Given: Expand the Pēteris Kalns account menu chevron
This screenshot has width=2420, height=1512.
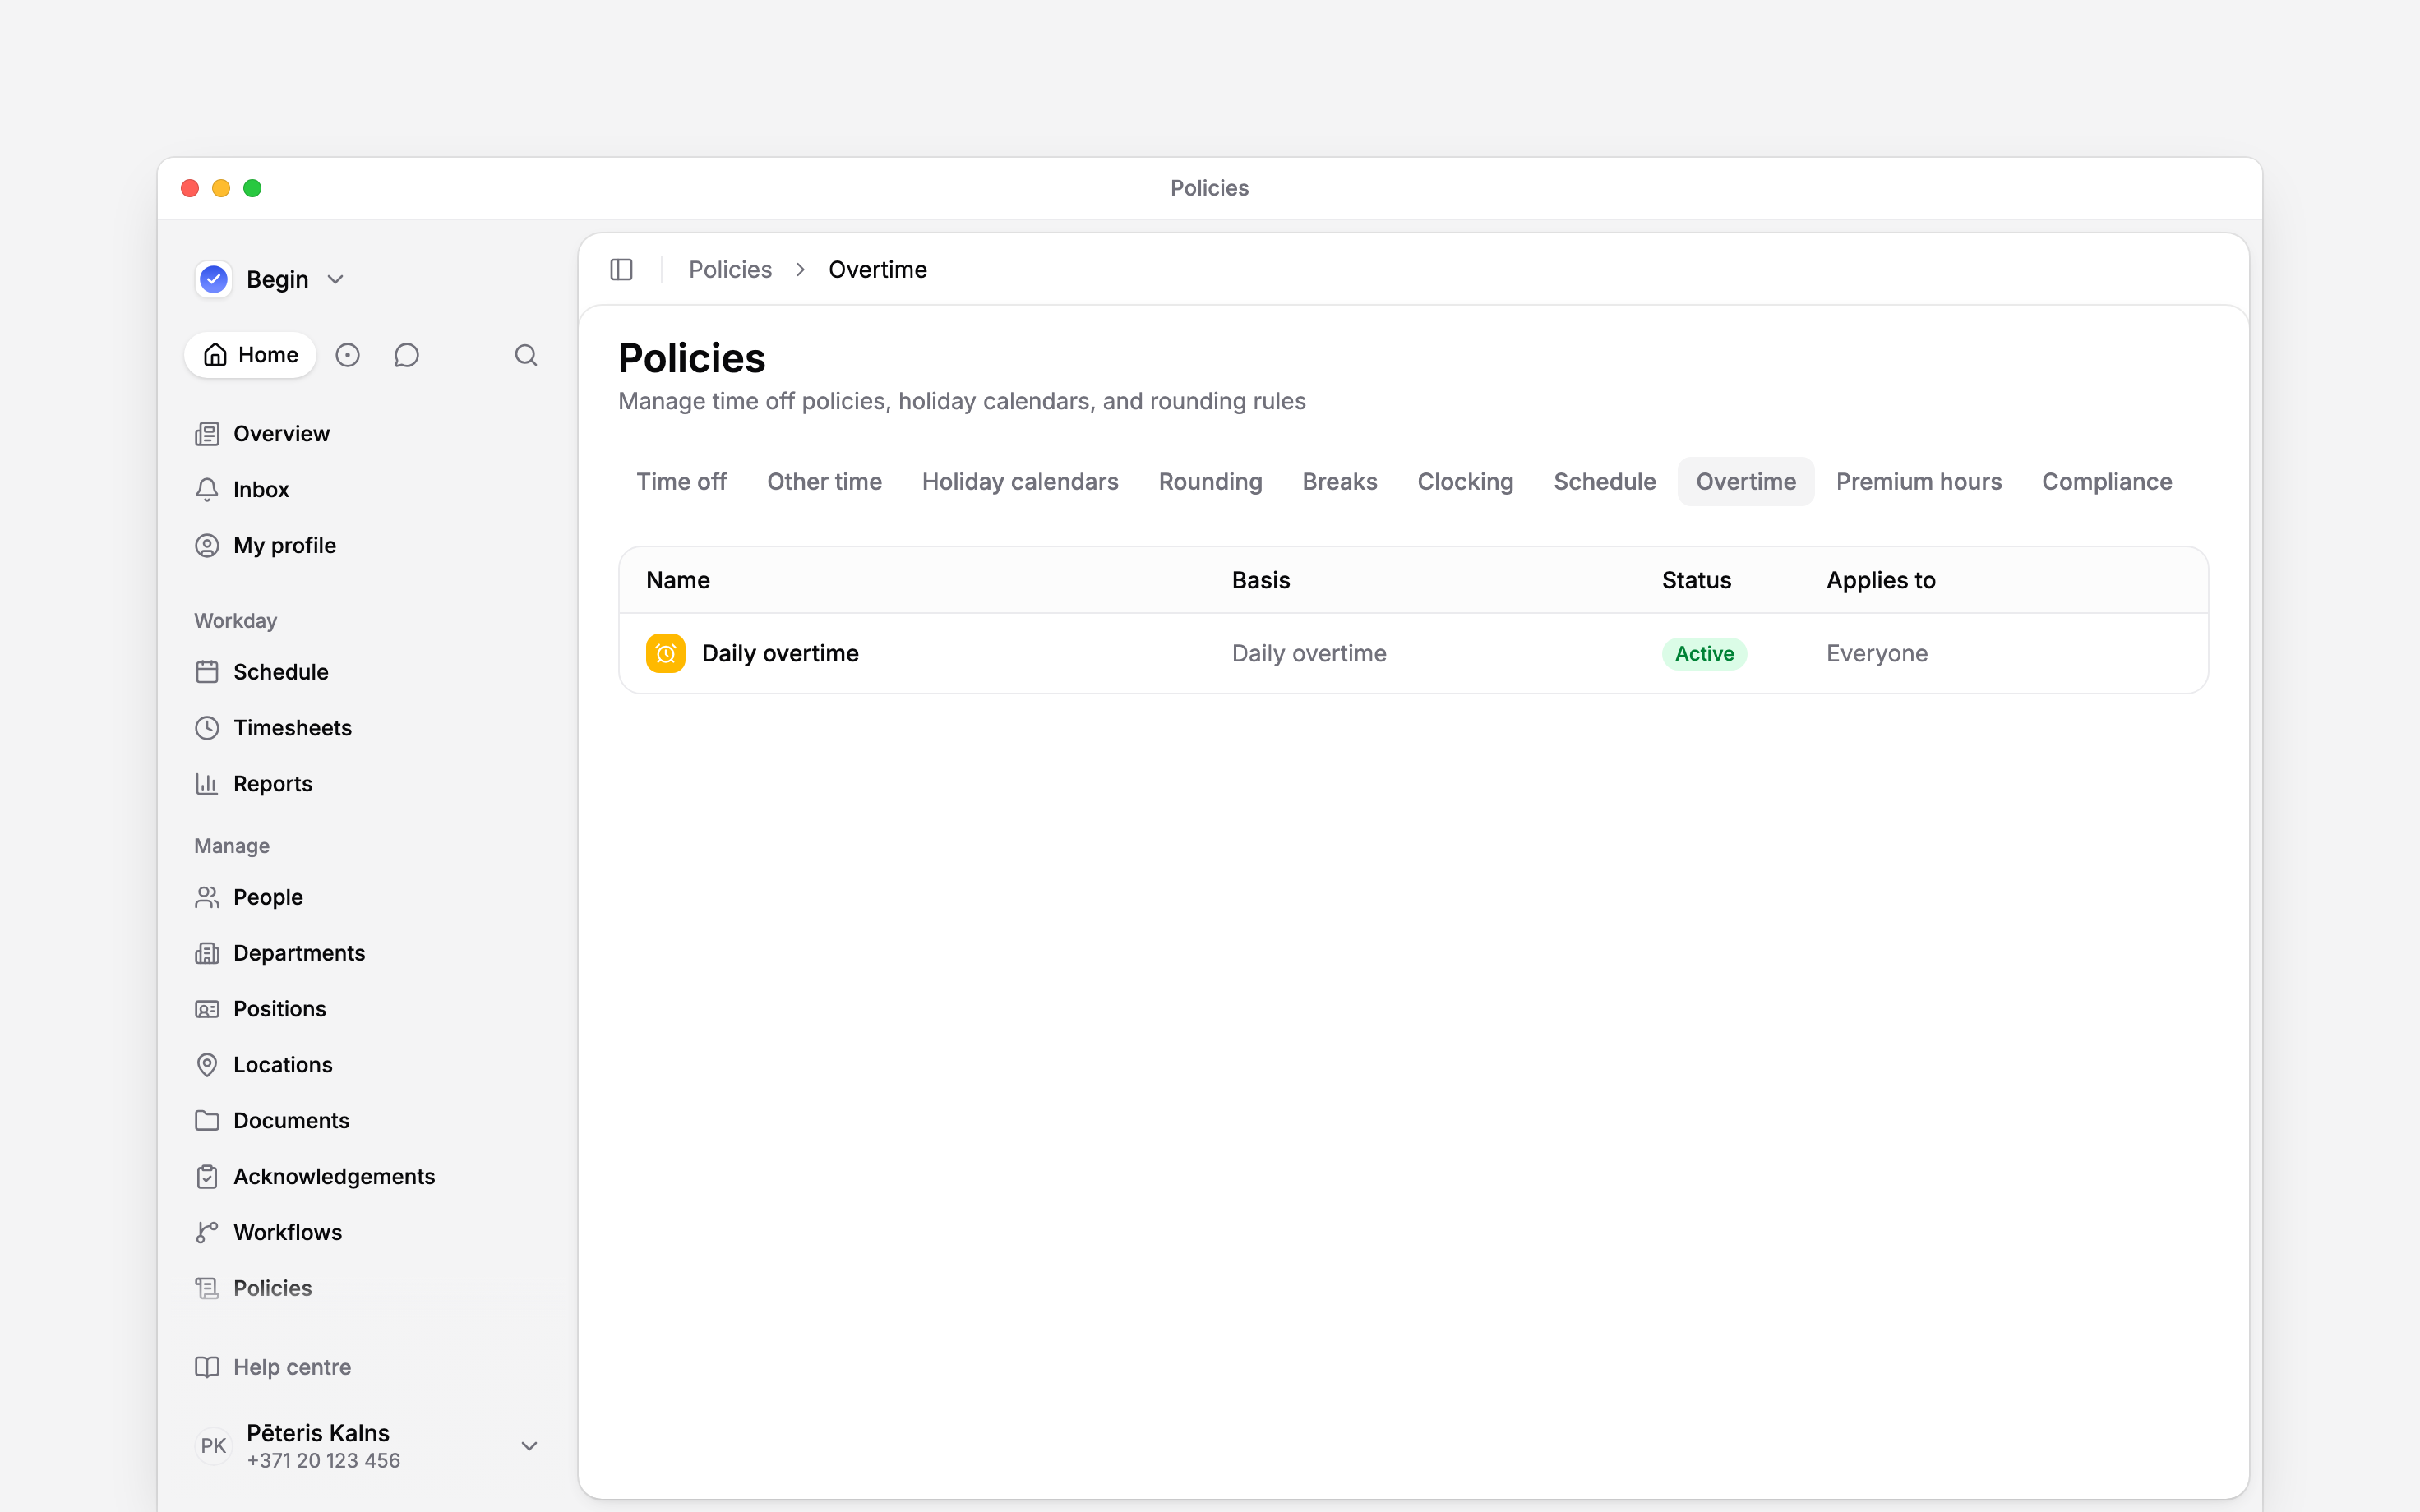Looking at the screenshot, I should click(530, 1446).
